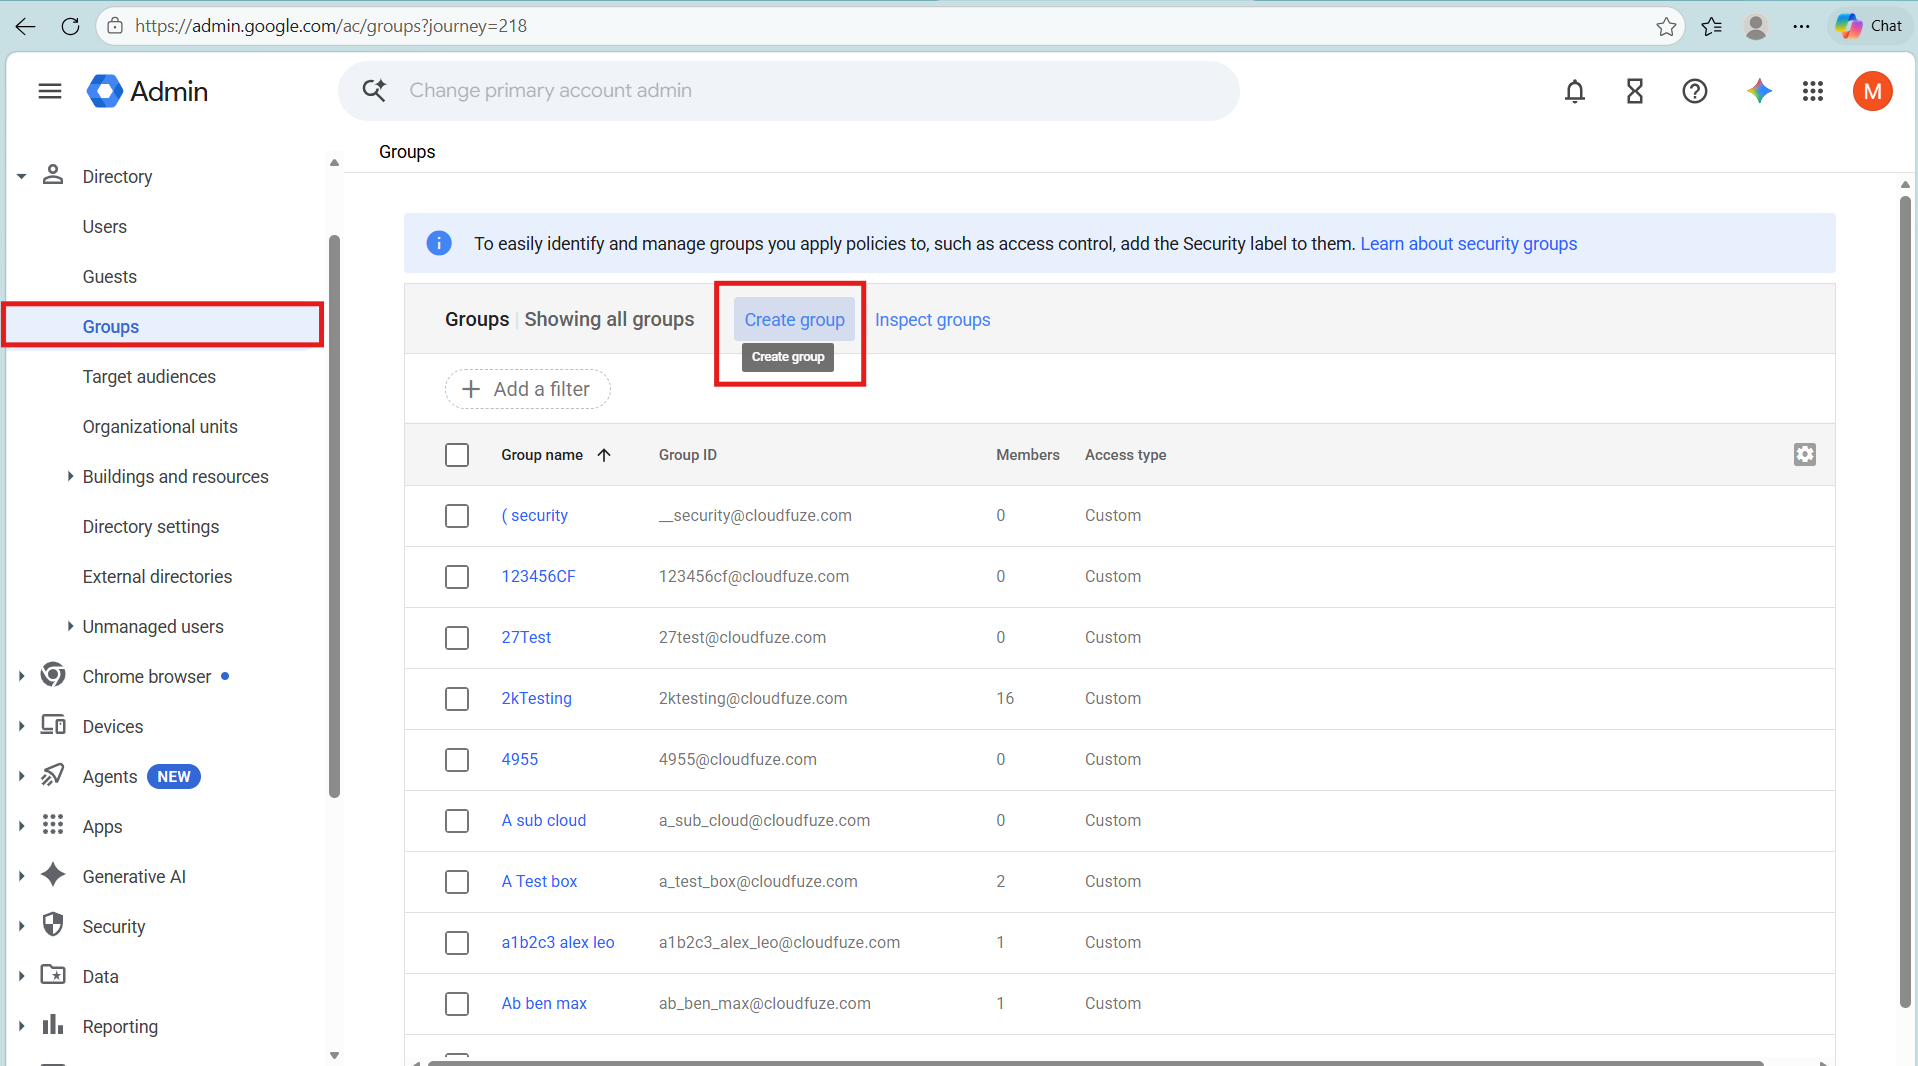Open browser profile icon

(x=1756, y=26)
